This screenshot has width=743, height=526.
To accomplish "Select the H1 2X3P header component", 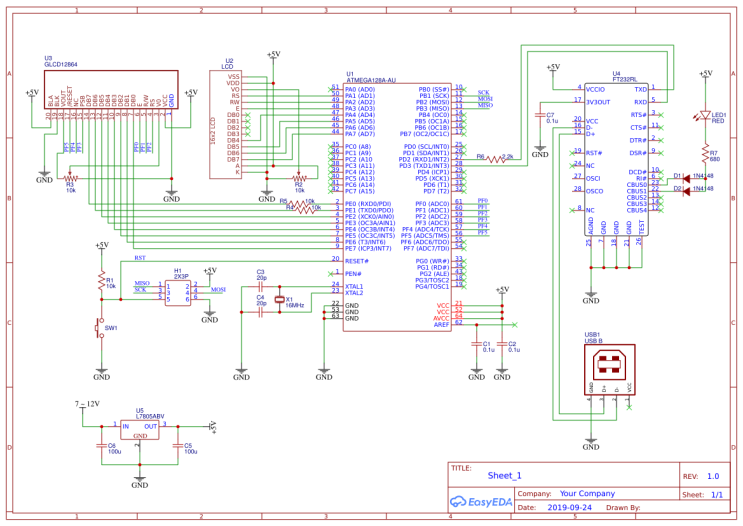I will (x=178, y=293).
